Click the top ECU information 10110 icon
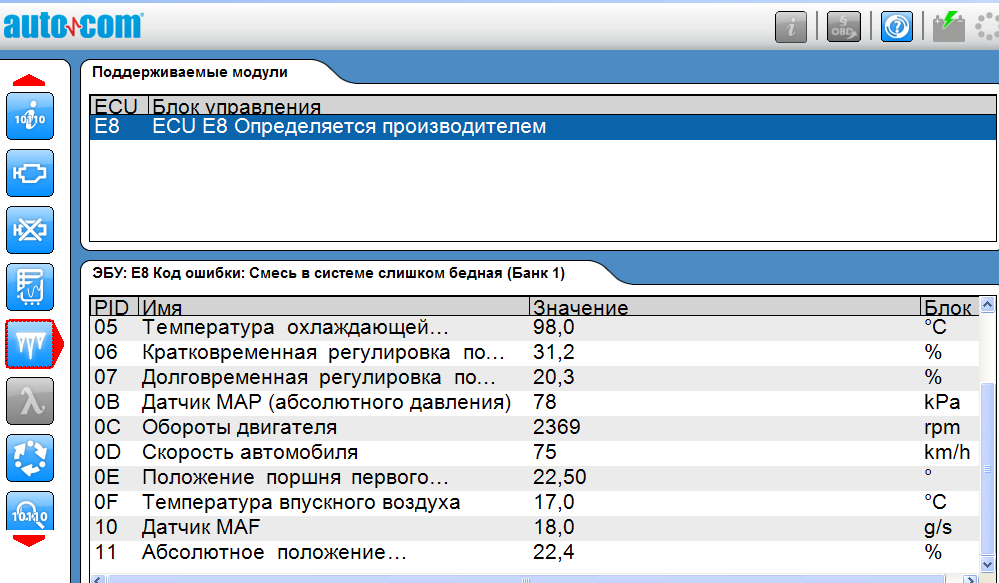Viewport: 999px width, 583px height. point(30,117)
